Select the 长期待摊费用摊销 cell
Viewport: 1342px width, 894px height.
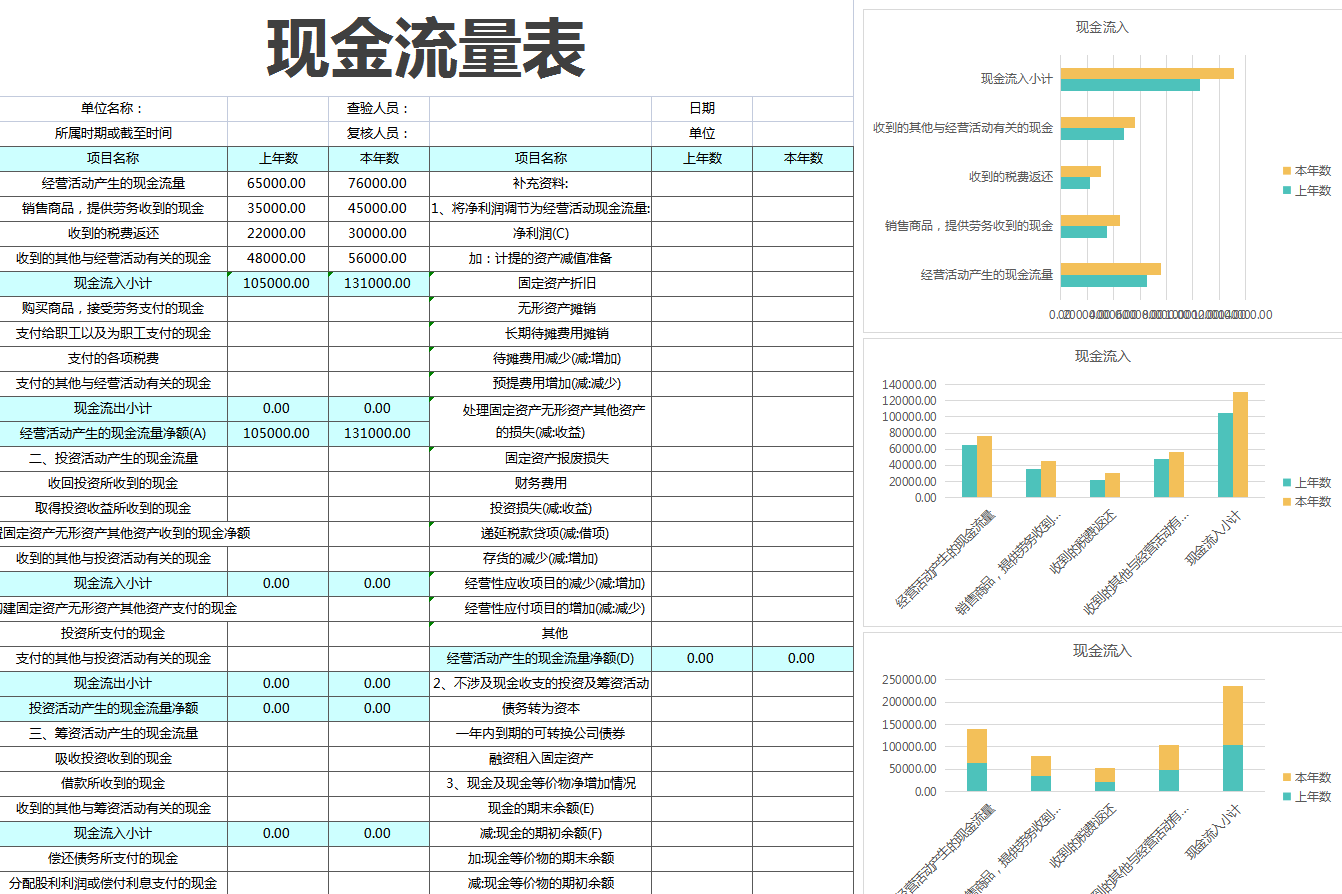pyautogui.click(x=540, y=333)
